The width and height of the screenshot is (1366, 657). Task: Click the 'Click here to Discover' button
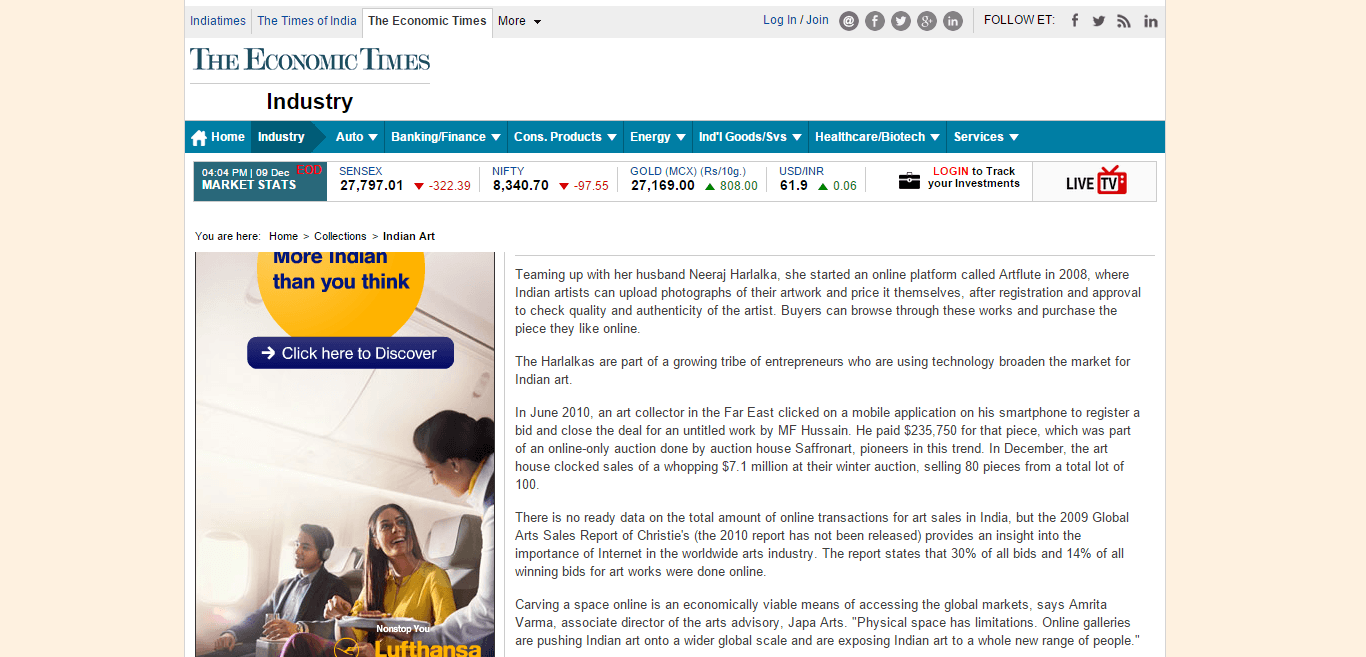(350, 353)
